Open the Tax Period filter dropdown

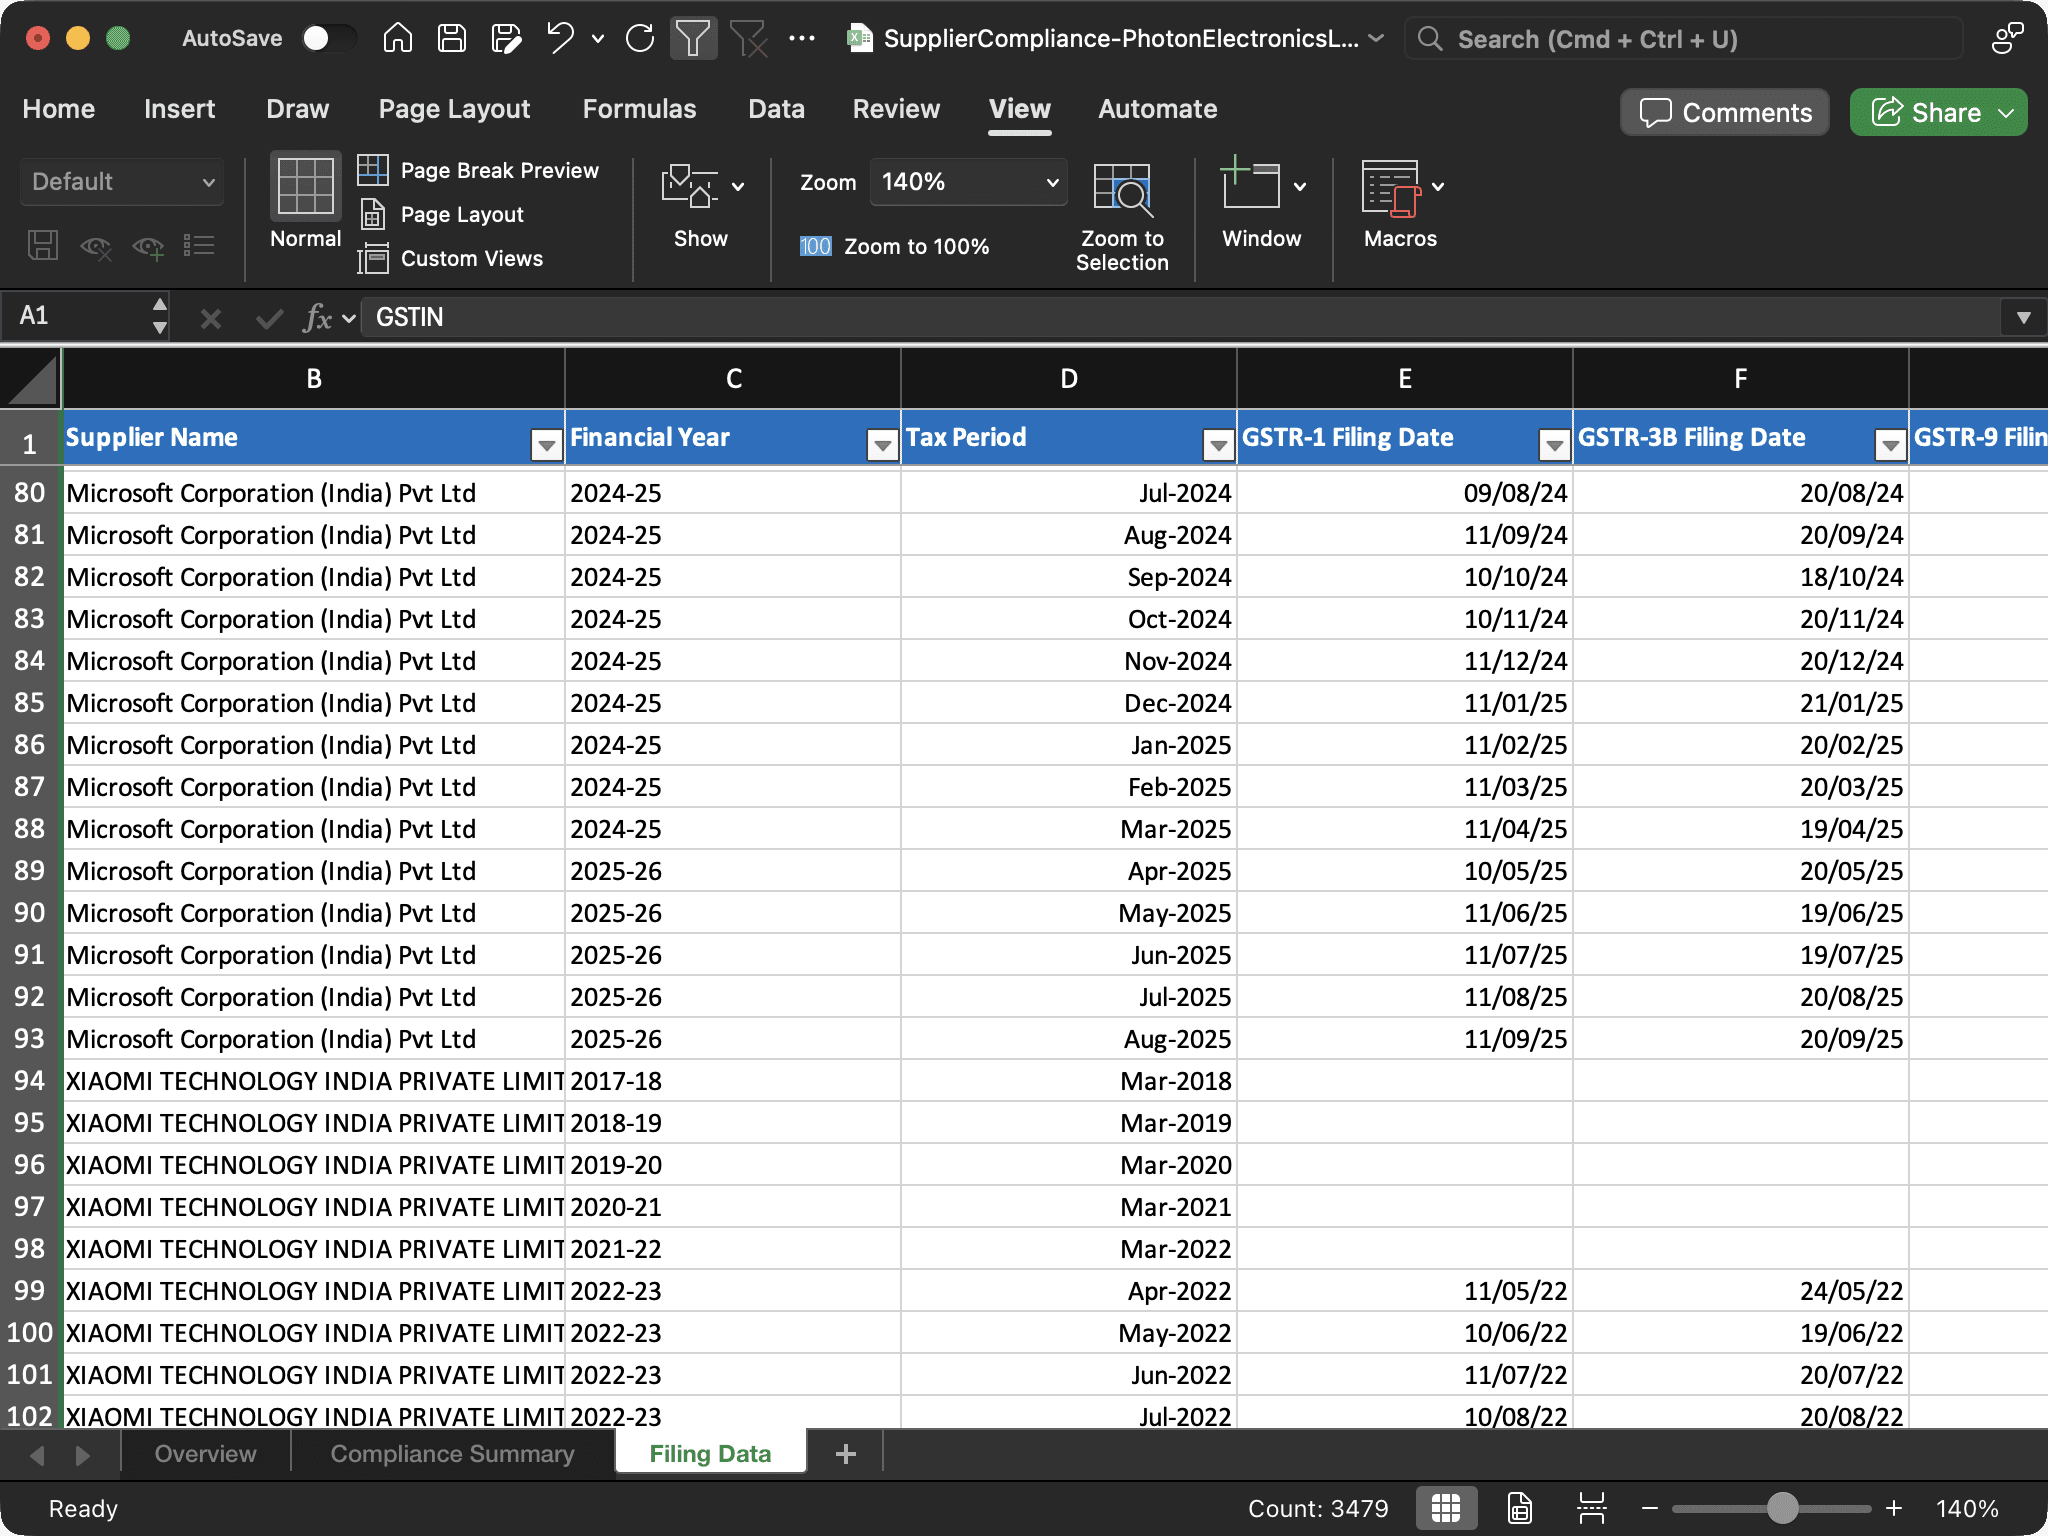click(x=1218, y=444)
